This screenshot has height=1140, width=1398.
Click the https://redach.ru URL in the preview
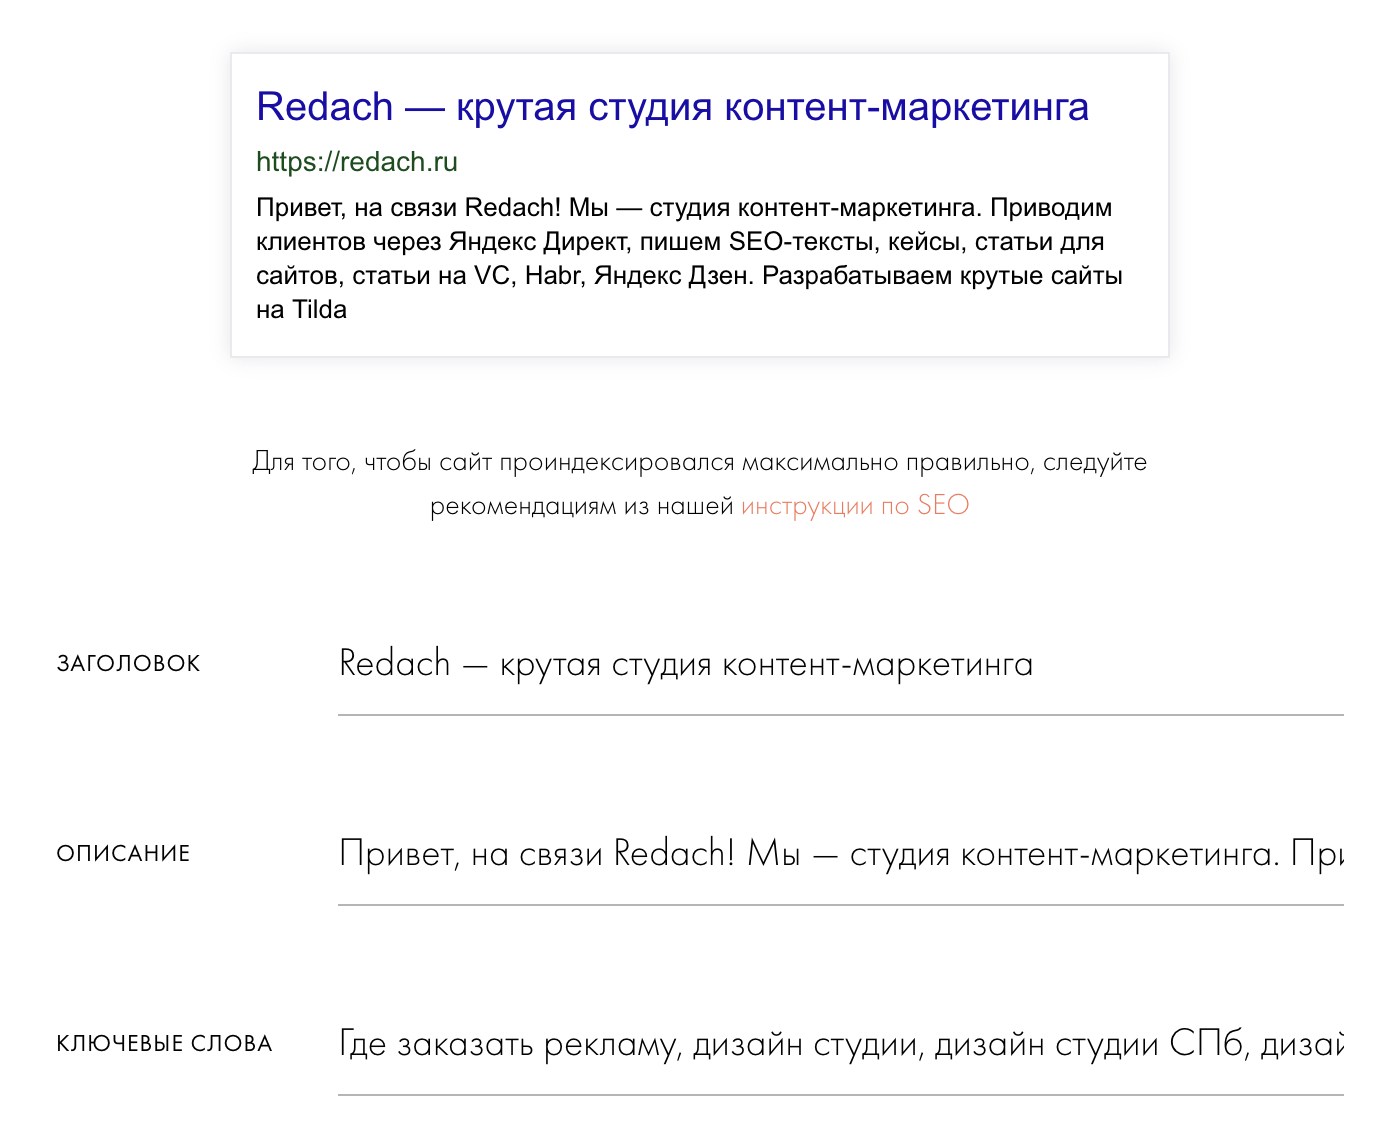click(357, 162)
